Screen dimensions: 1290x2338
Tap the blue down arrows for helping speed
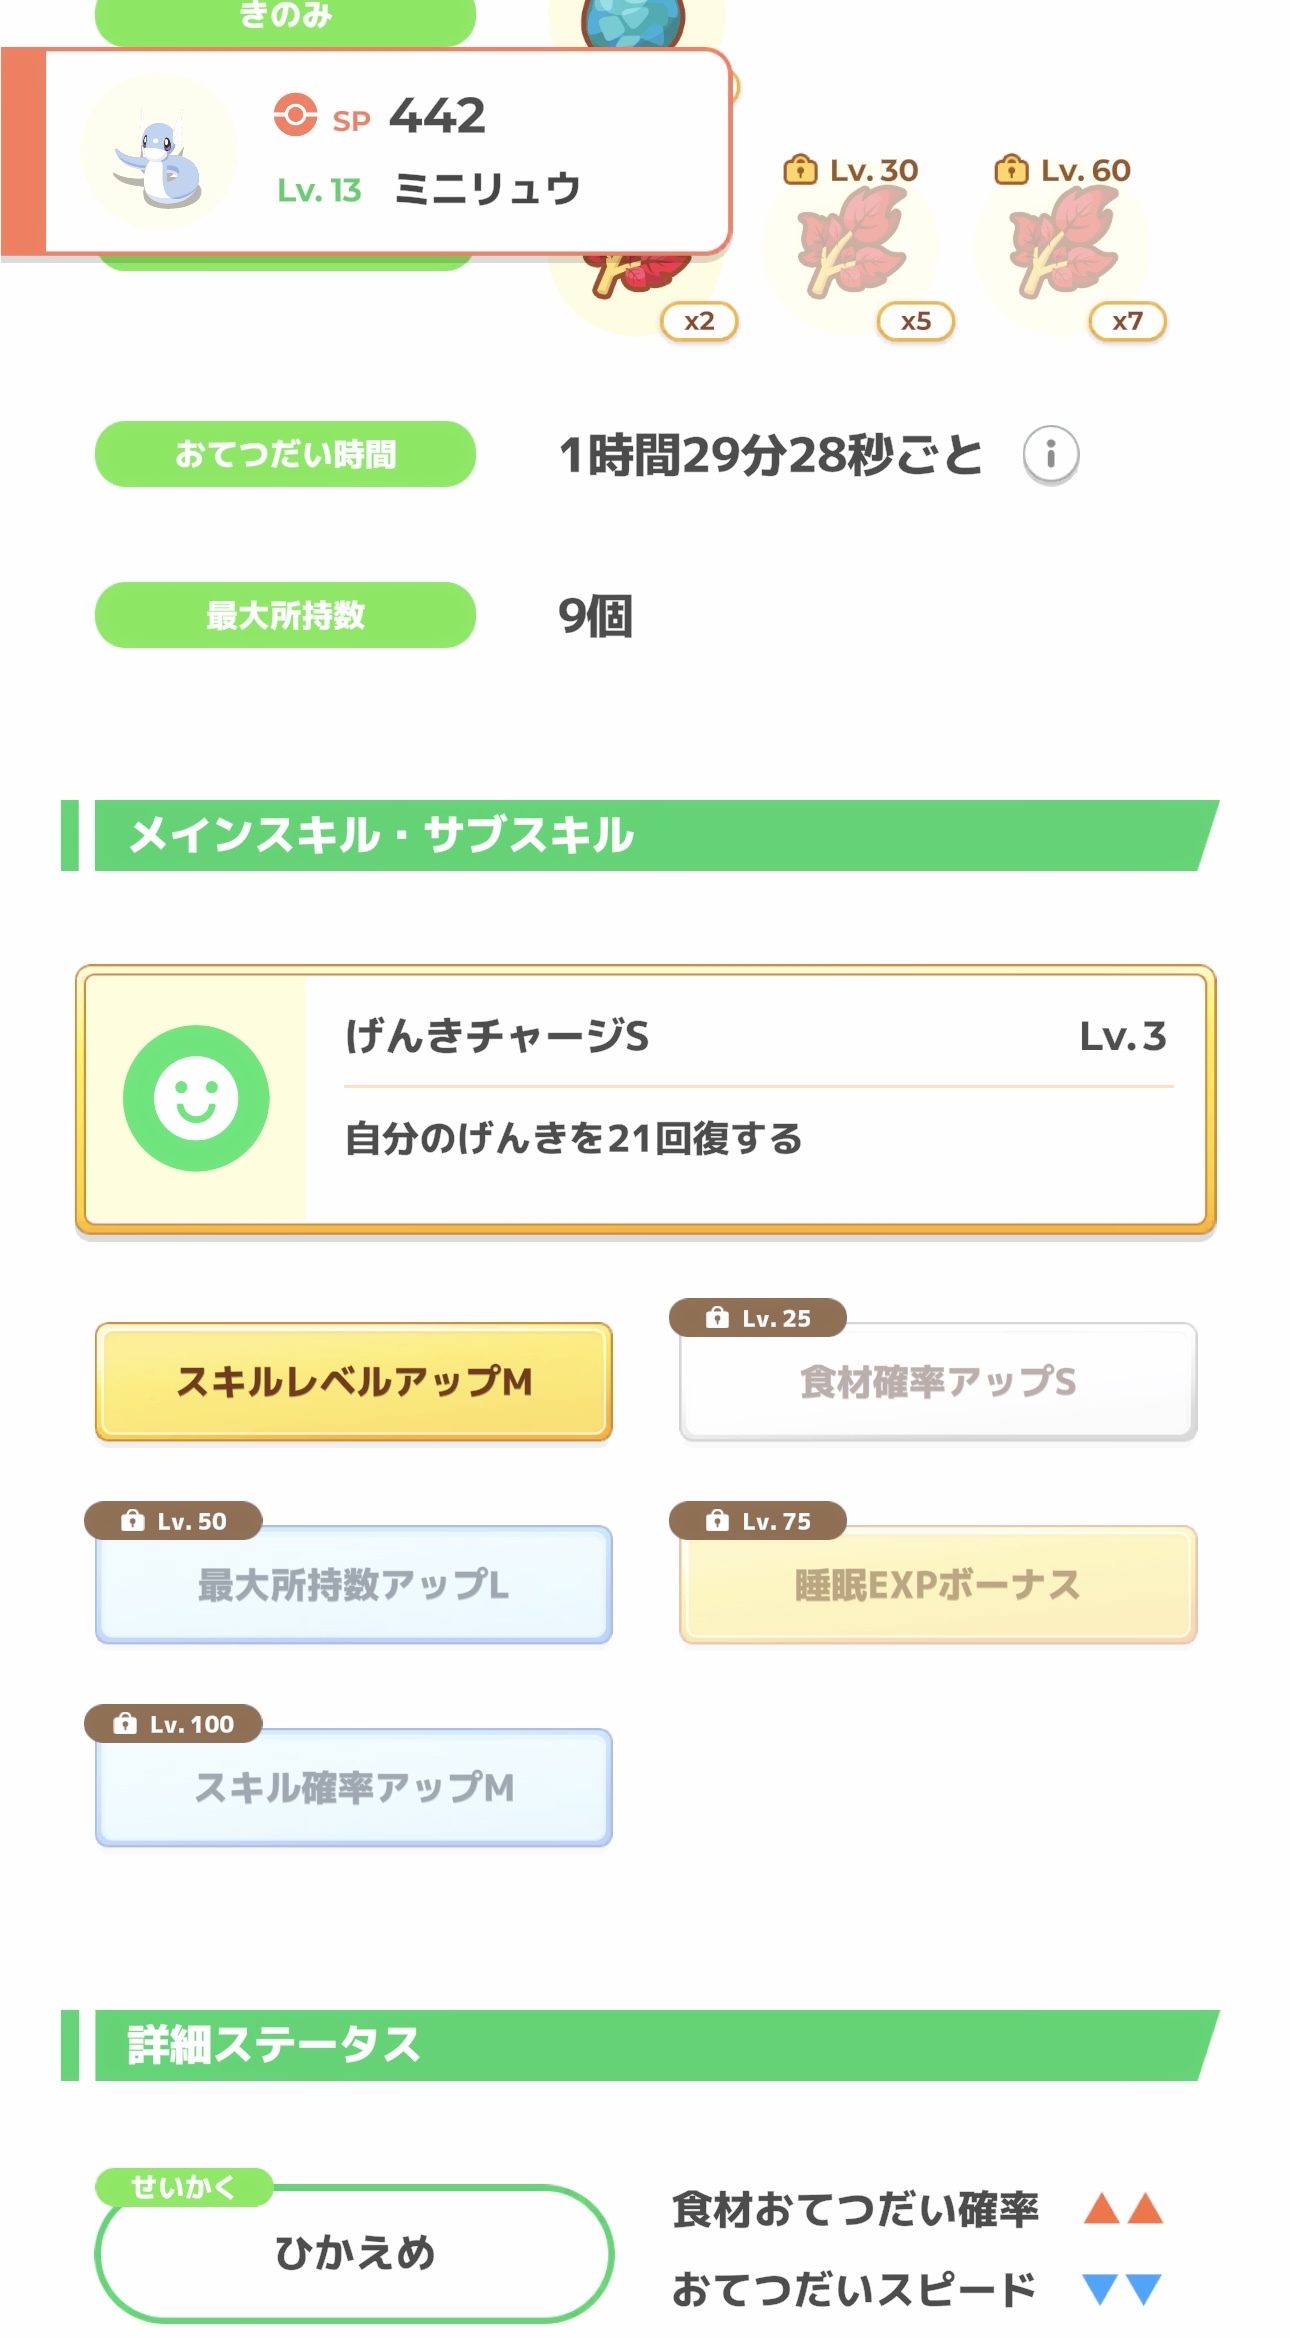tap(1123, 2289)
